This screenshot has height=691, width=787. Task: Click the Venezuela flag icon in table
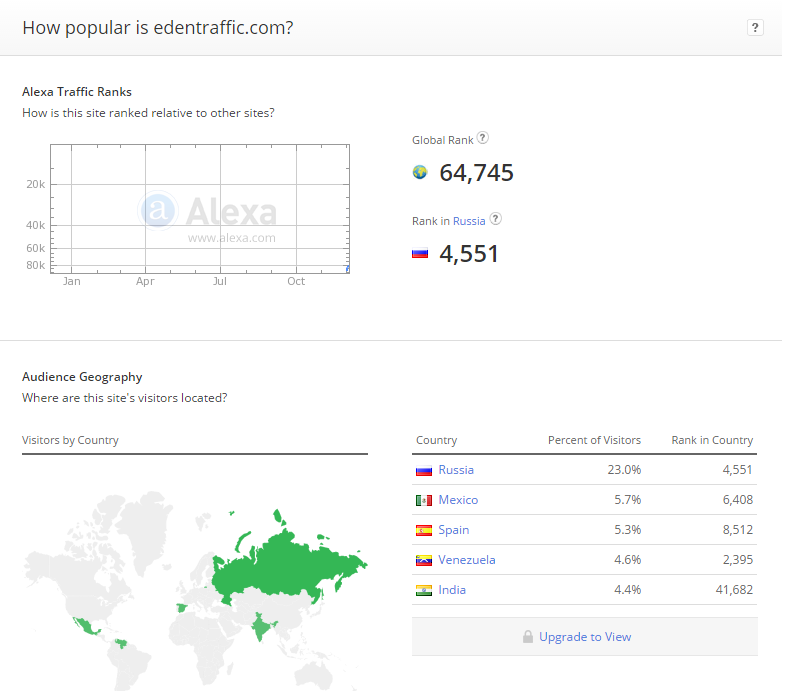[x=424, y=560]
